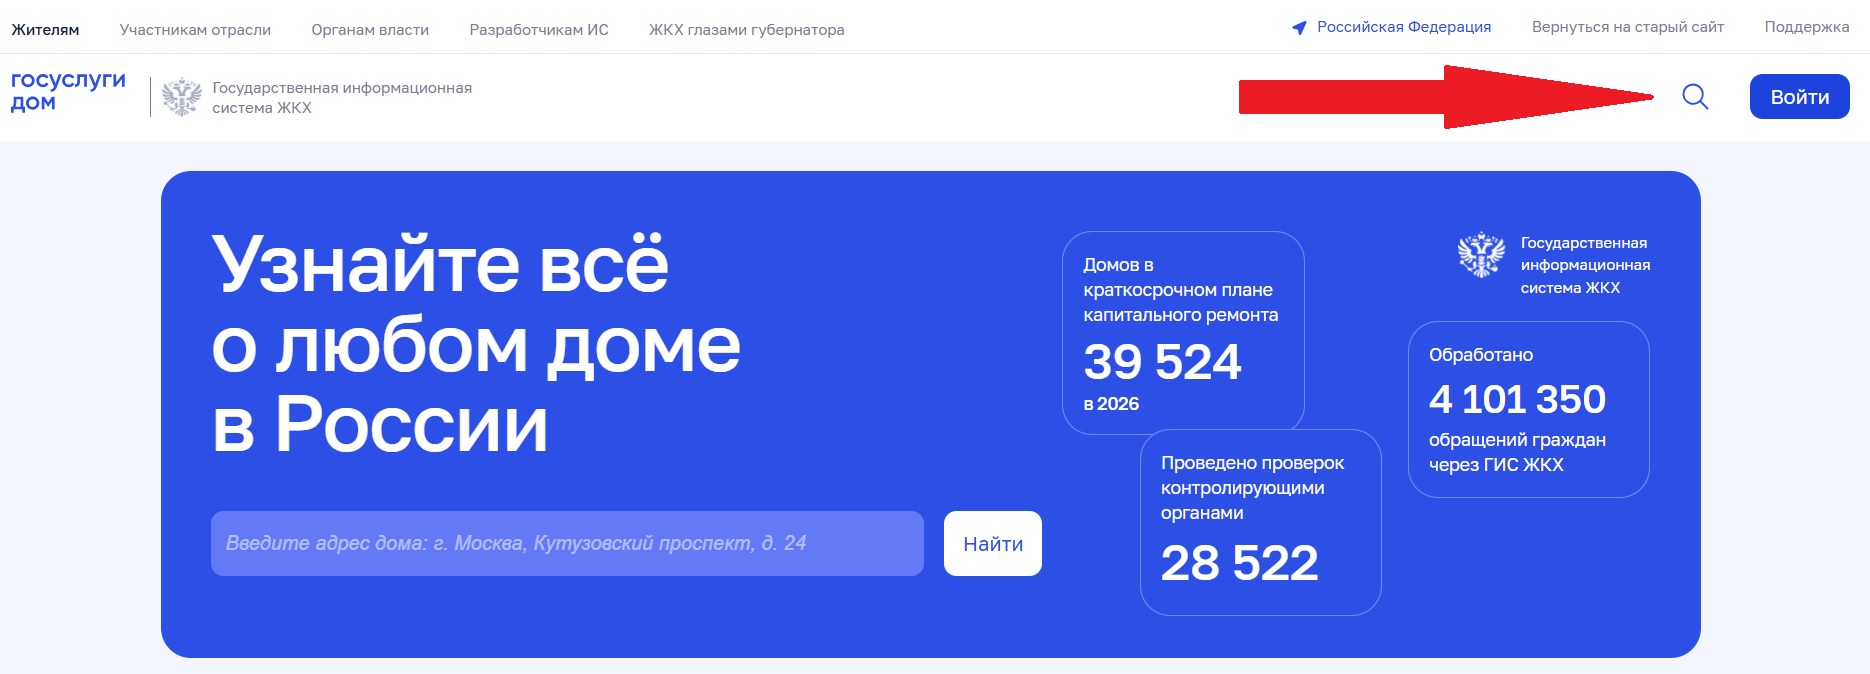
Task: Click the headline Узнайте всё о любом доме
Action: pos(476,344)
